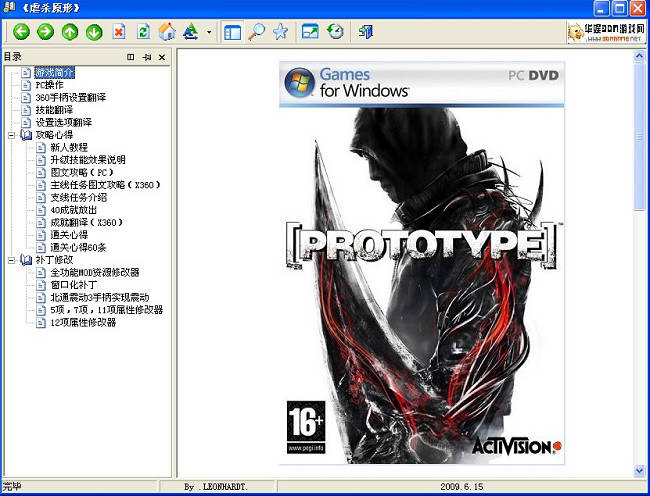Click the green Back arrow button
The width and height of the screenshot is (650, 496).
tap(21, 32)
